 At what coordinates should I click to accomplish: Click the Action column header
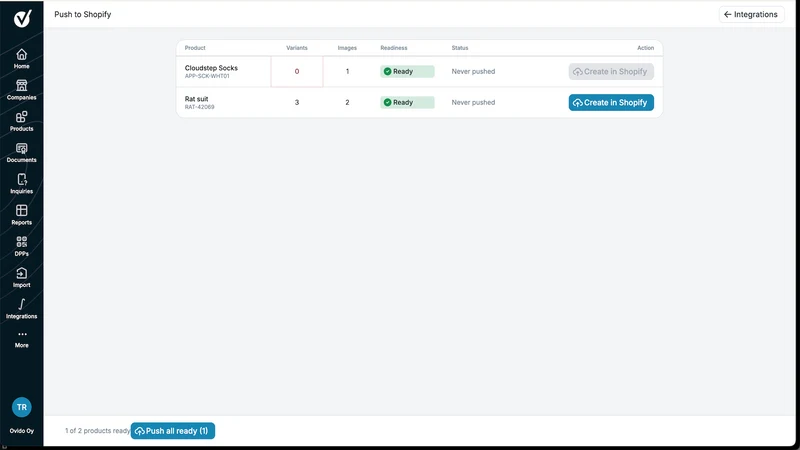coord(645,48)
